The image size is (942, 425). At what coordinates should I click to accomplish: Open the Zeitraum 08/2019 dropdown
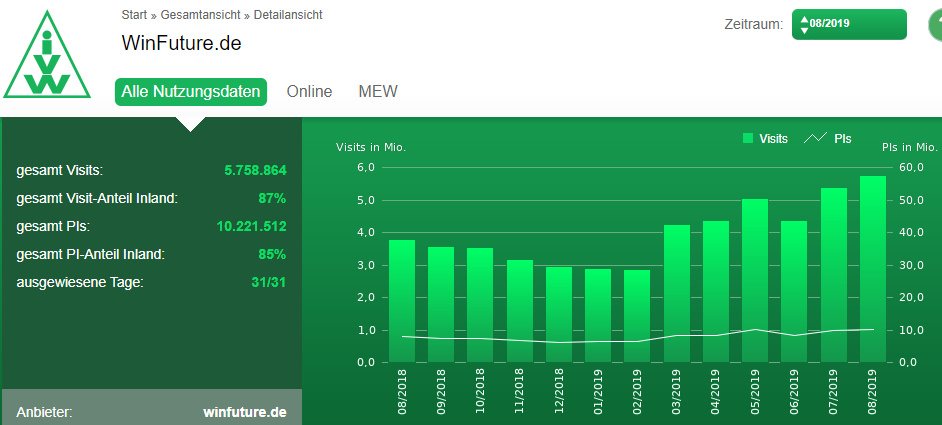coord(849,25)
